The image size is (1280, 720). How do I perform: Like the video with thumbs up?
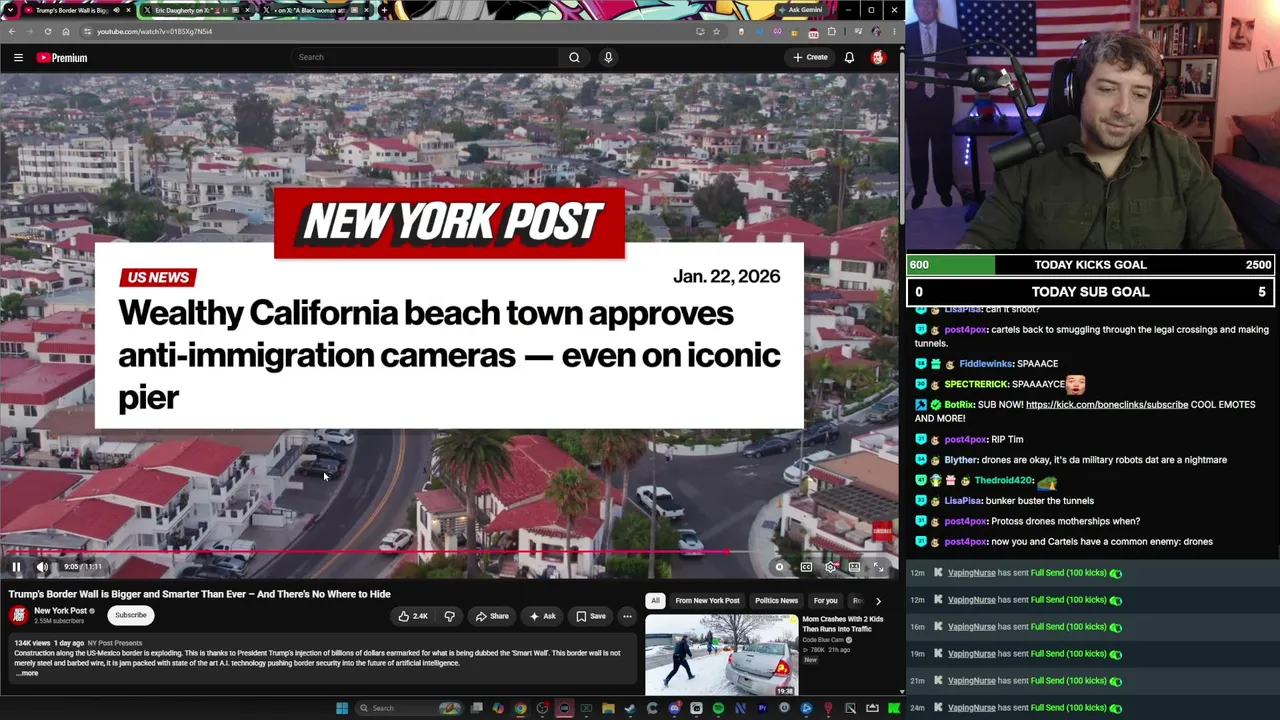coord(413,616)
